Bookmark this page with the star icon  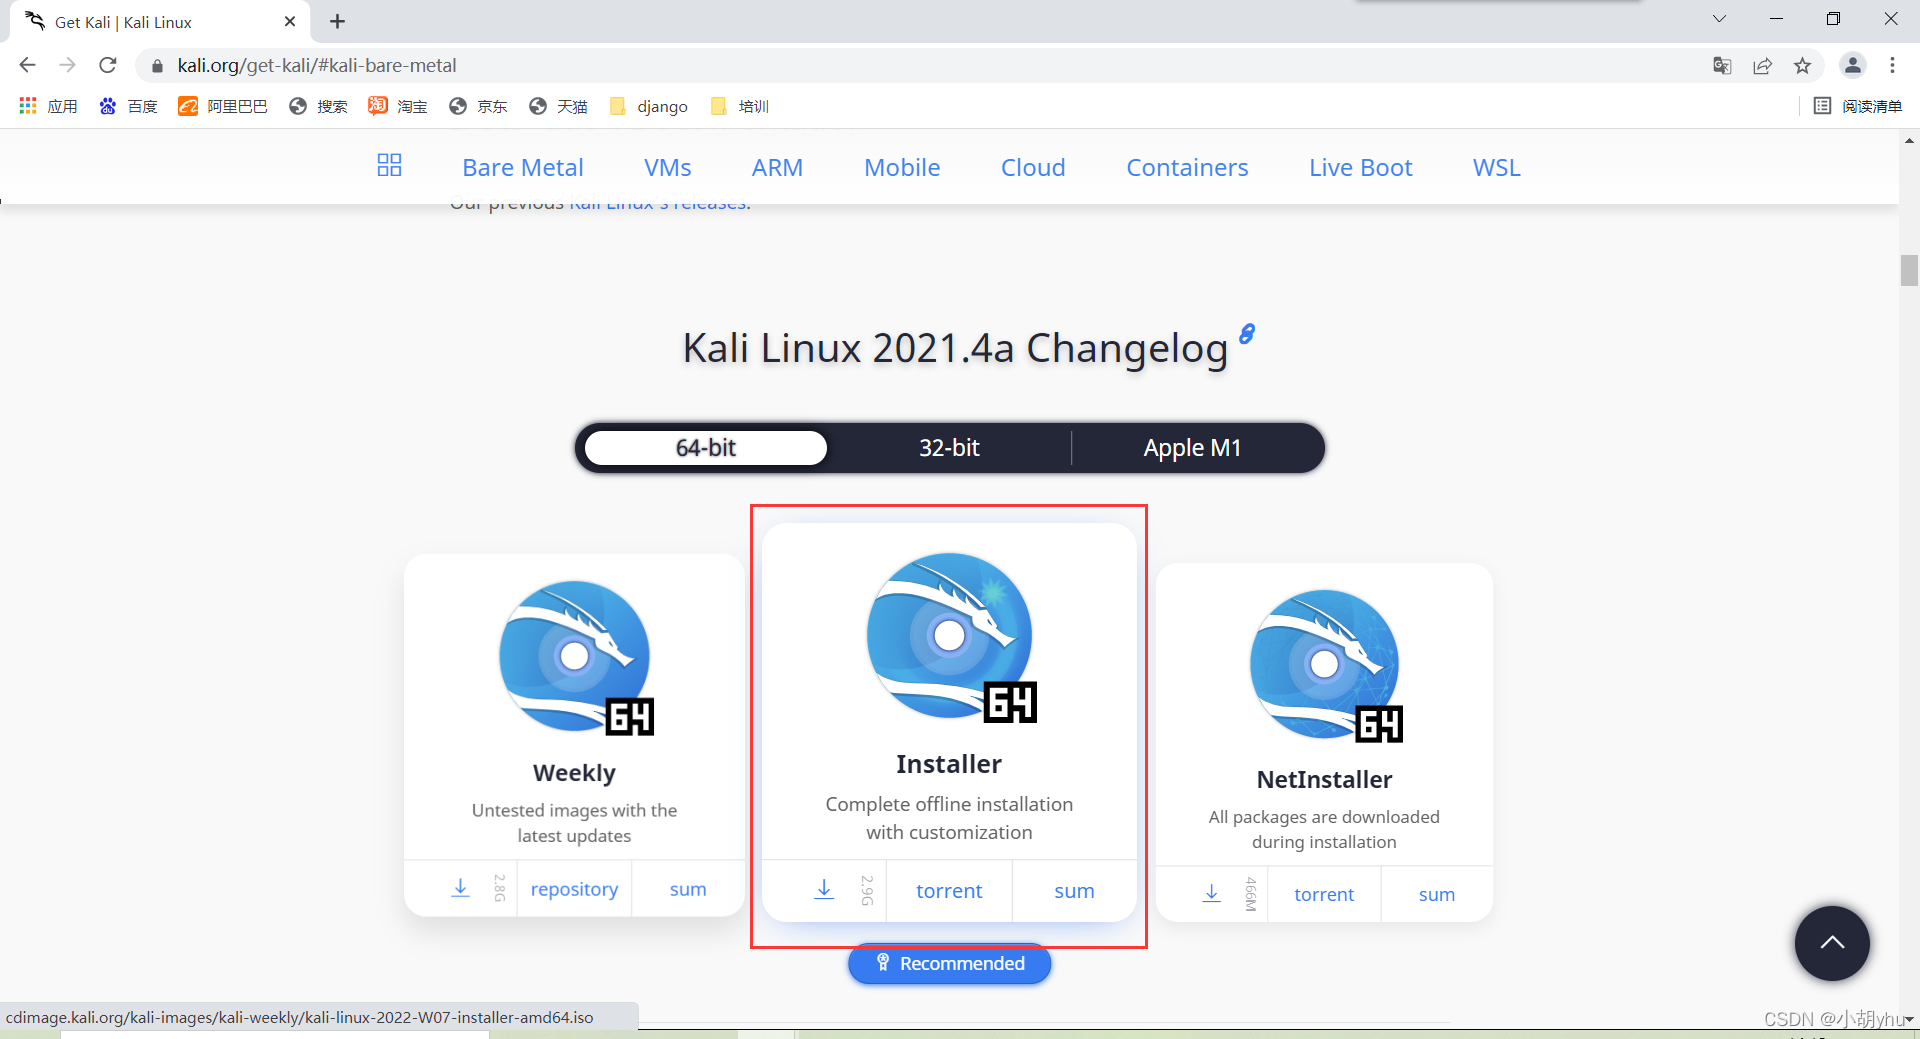(x=1802, y=66)
